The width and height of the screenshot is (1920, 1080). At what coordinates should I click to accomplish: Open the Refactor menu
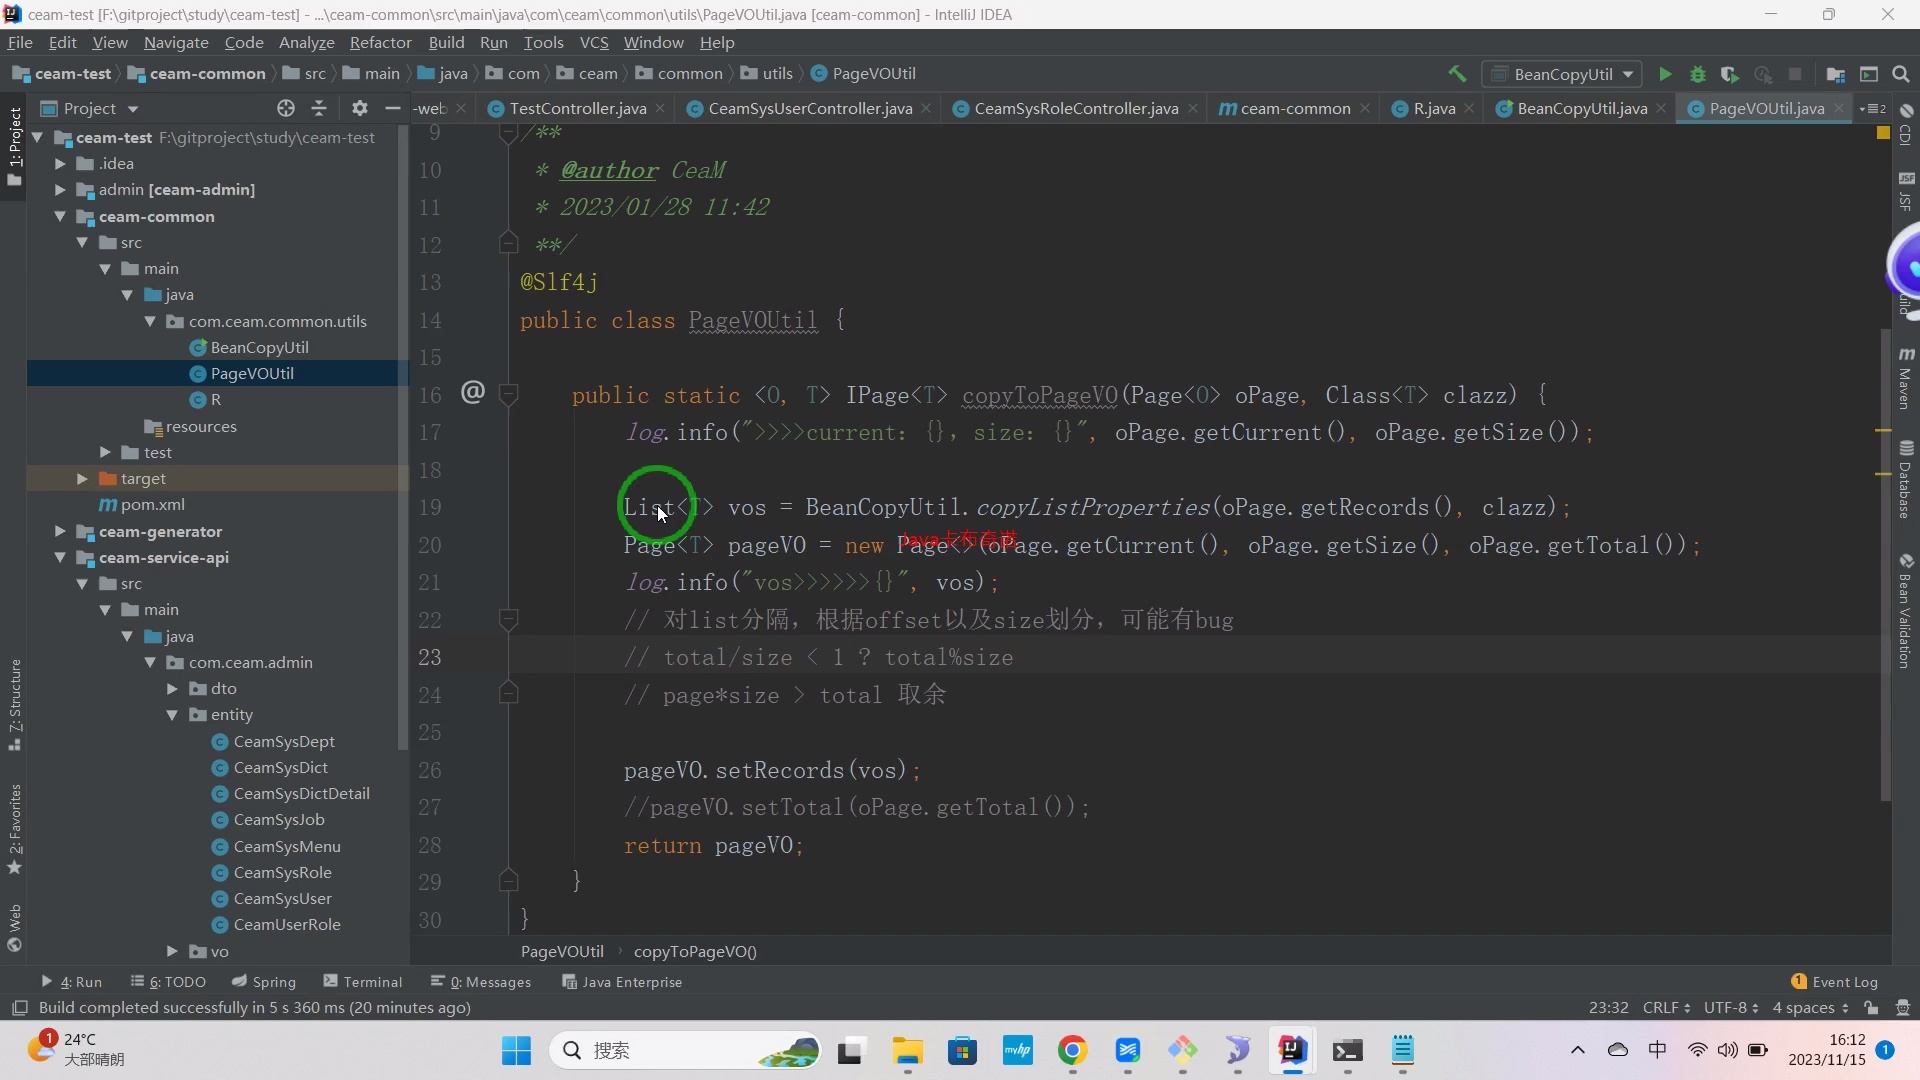tap(380, 43)
